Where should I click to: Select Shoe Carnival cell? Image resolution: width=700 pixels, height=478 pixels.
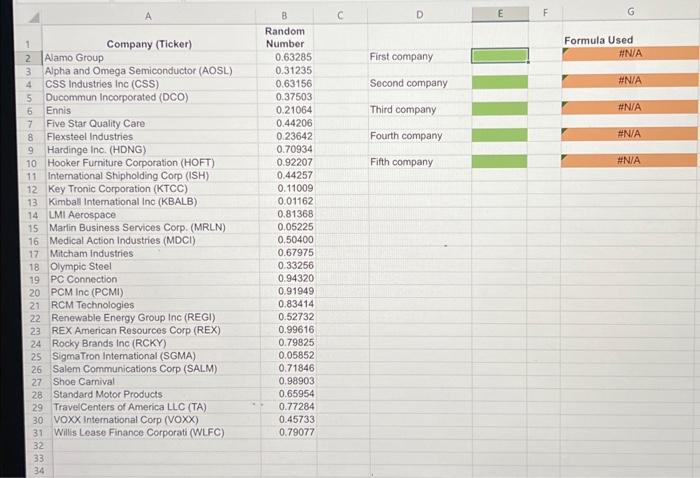(158, 382)
